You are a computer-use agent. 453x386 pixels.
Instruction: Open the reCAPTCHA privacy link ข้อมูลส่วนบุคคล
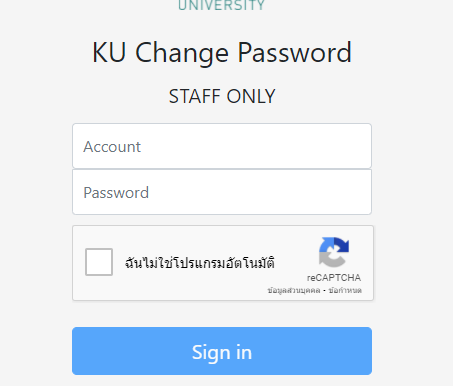tap(294, 290)
